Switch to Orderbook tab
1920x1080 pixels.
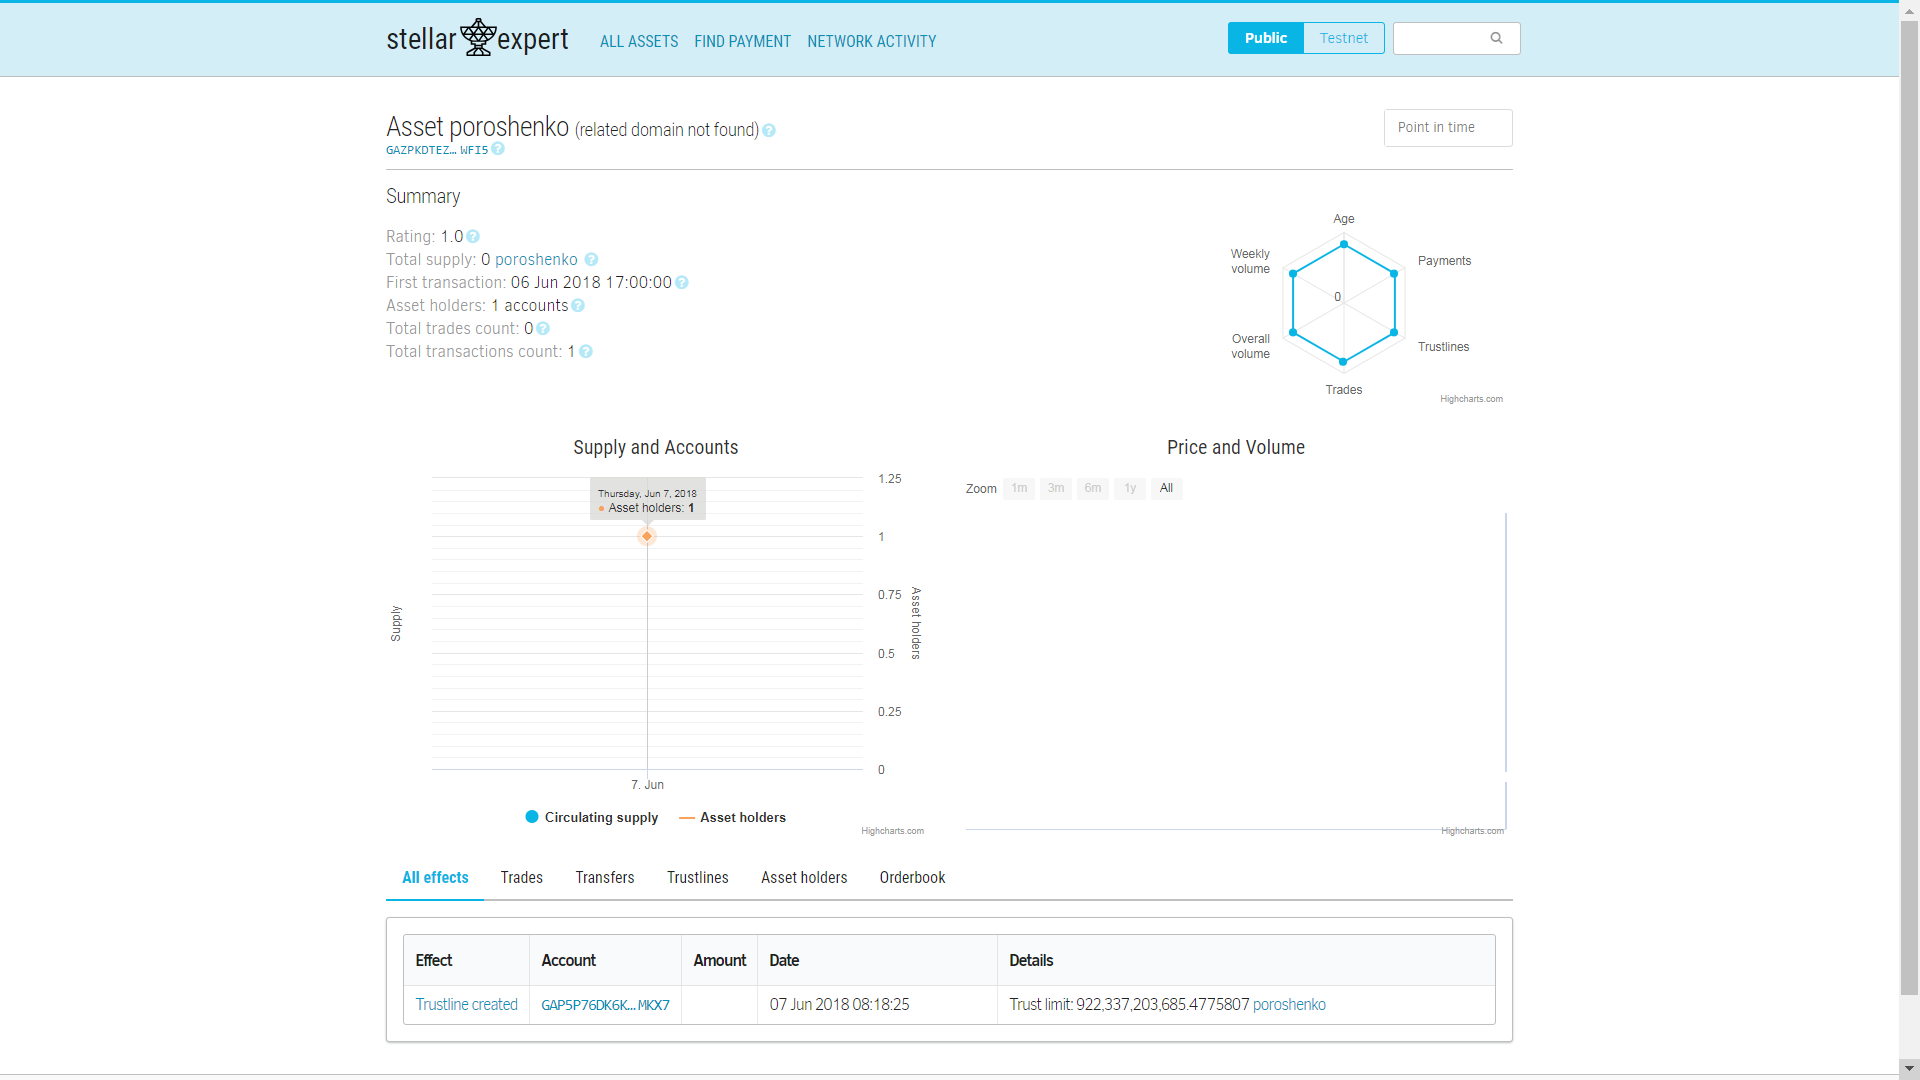(913, 878)
